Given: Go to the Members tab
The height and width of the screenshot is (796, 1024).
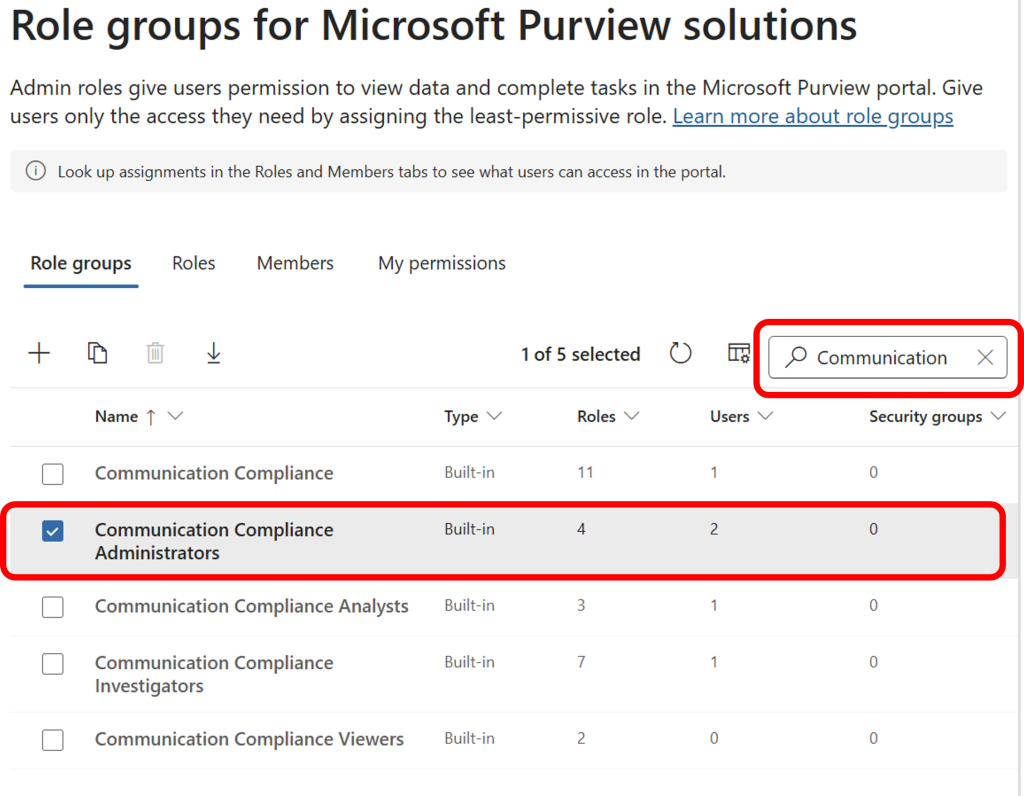Looking at the screenshot, I should click(x=295, y=263).
